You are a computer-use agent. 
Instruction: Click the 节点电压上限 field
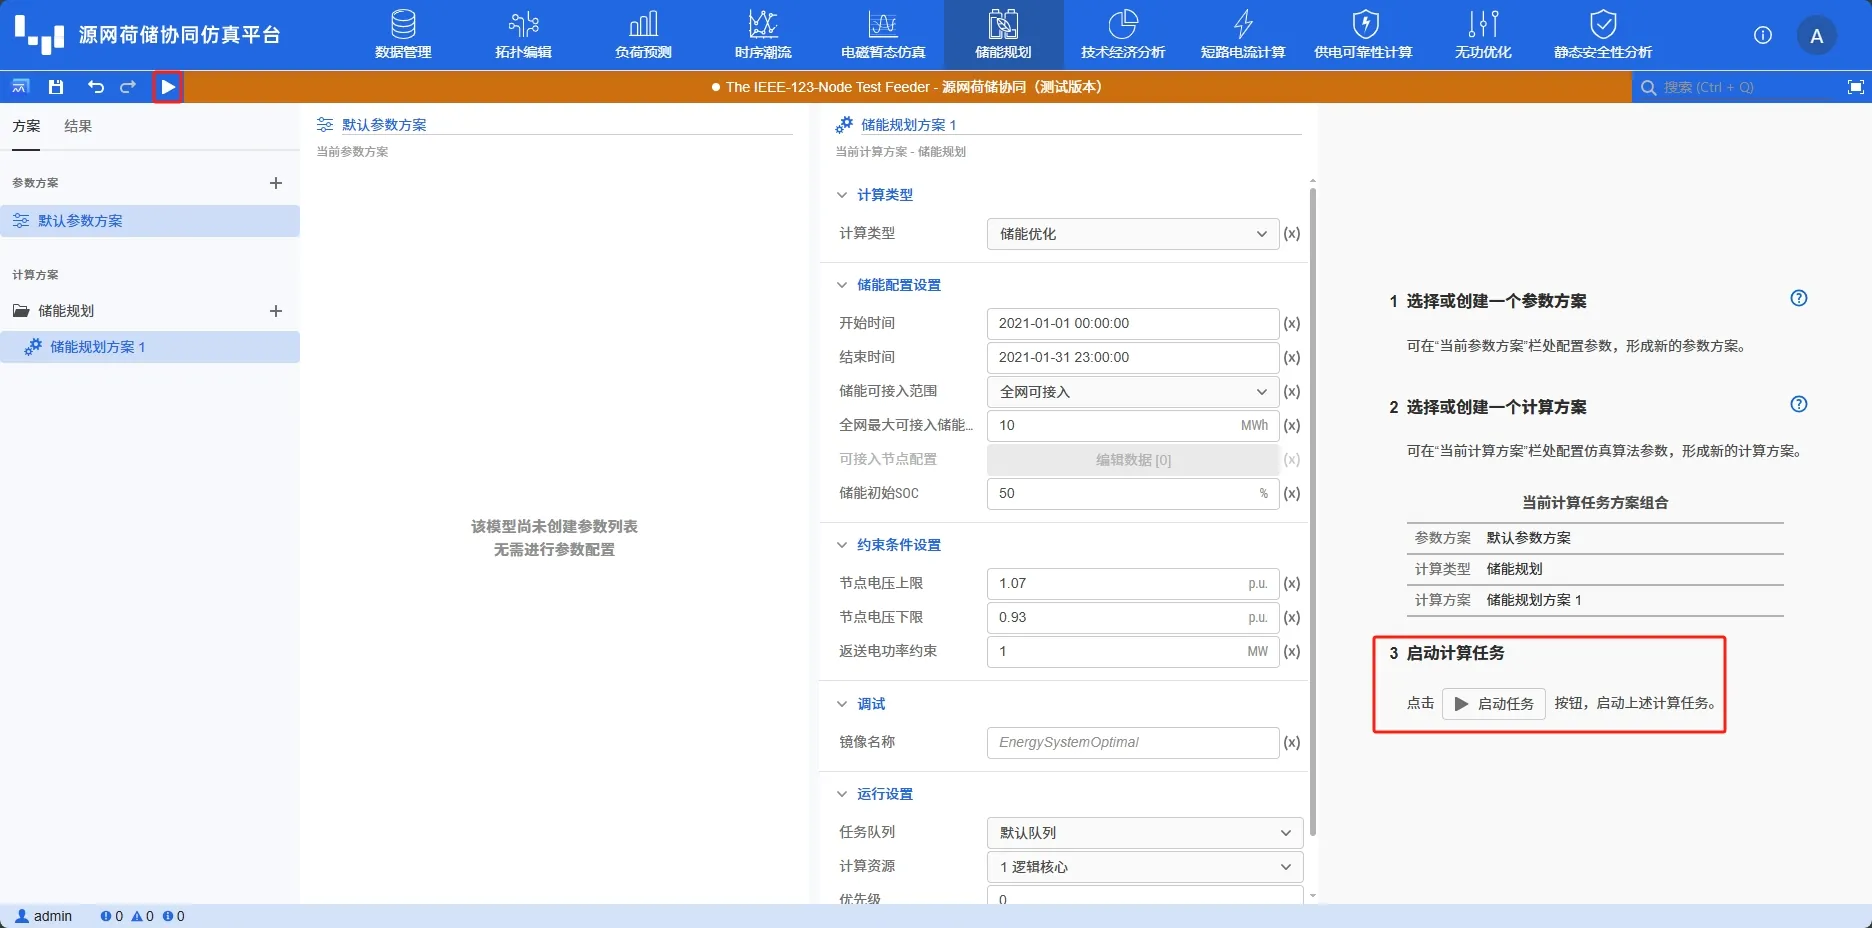coord(1133,584)
